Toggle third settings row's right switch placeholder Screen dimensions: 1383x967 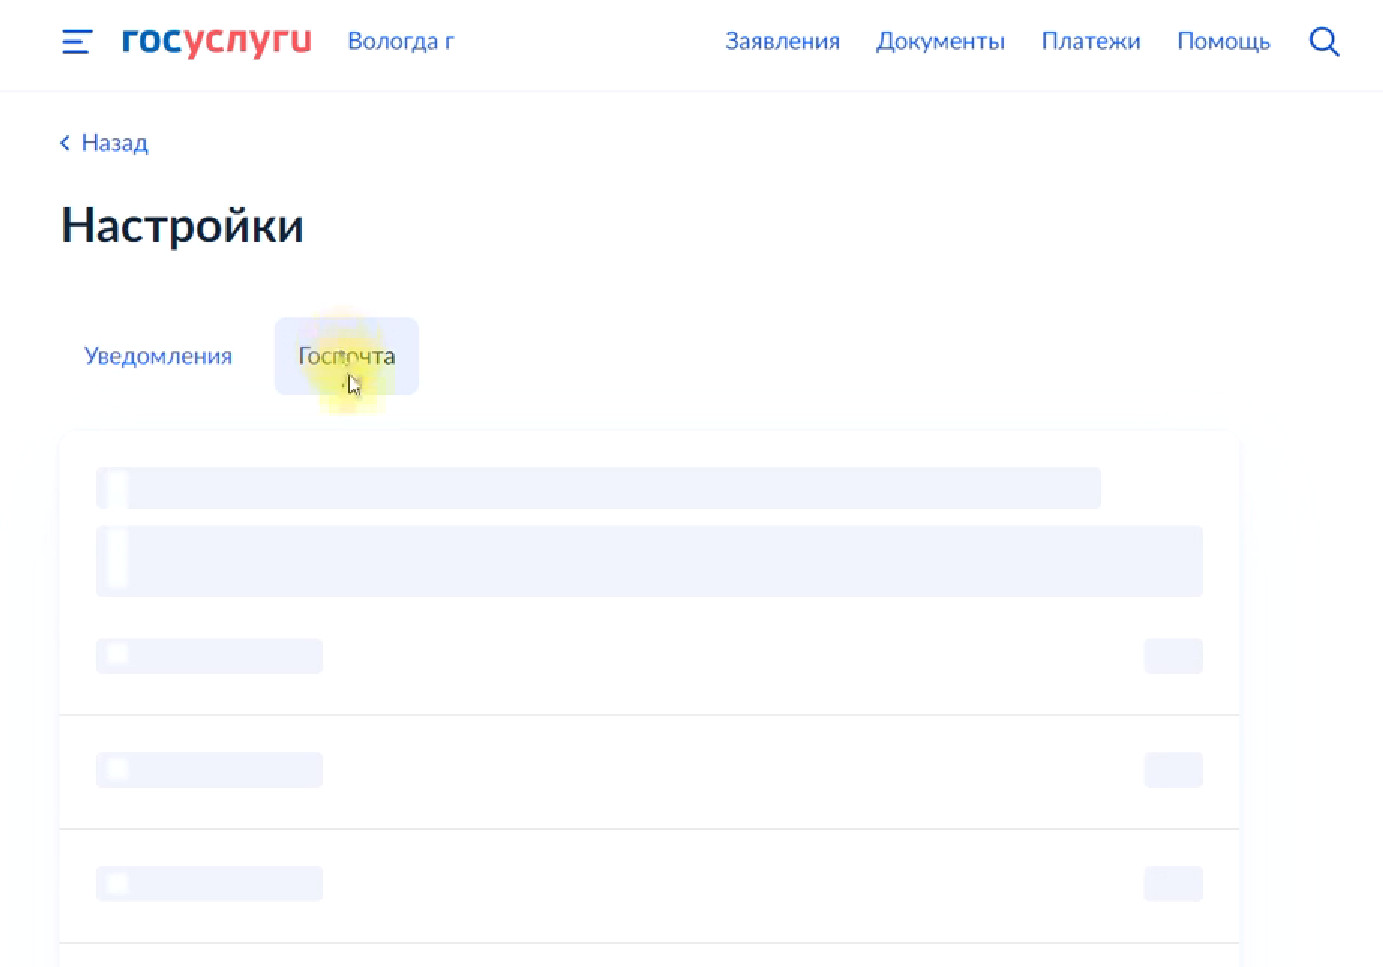tap(1173, 884)
